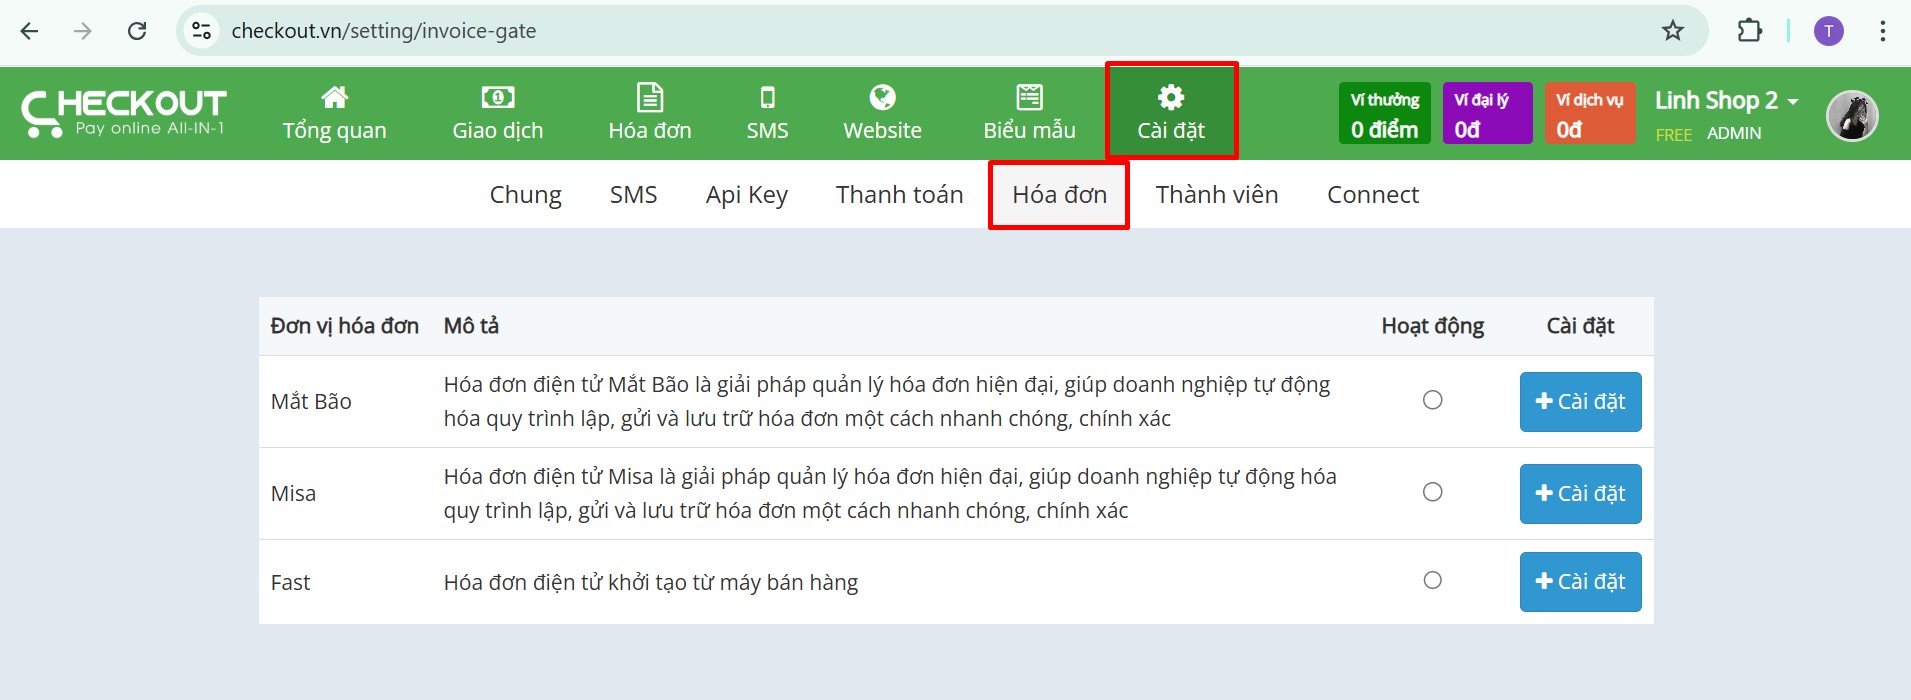Open browser extensions icon
Screen dimensions: 1911x700
click(1749, 31)
